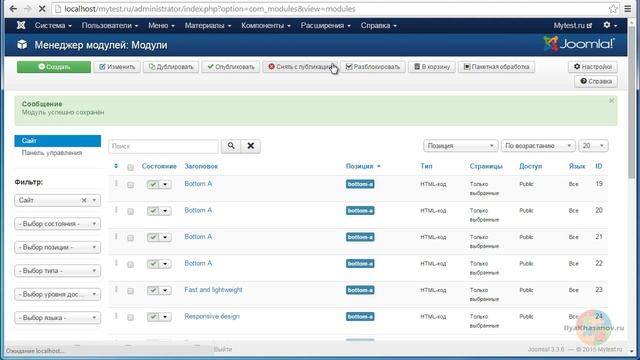Image resolution: width=640 pixels, height=360 pixels.
Task: Check the checkbox for module ID 21
Action: 130,238
